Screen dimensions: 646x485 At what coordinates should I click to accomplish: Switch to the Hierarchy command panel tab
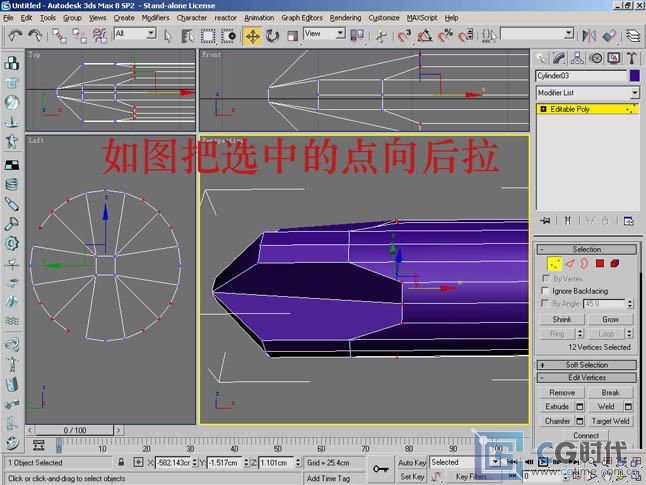coord(577,59)
